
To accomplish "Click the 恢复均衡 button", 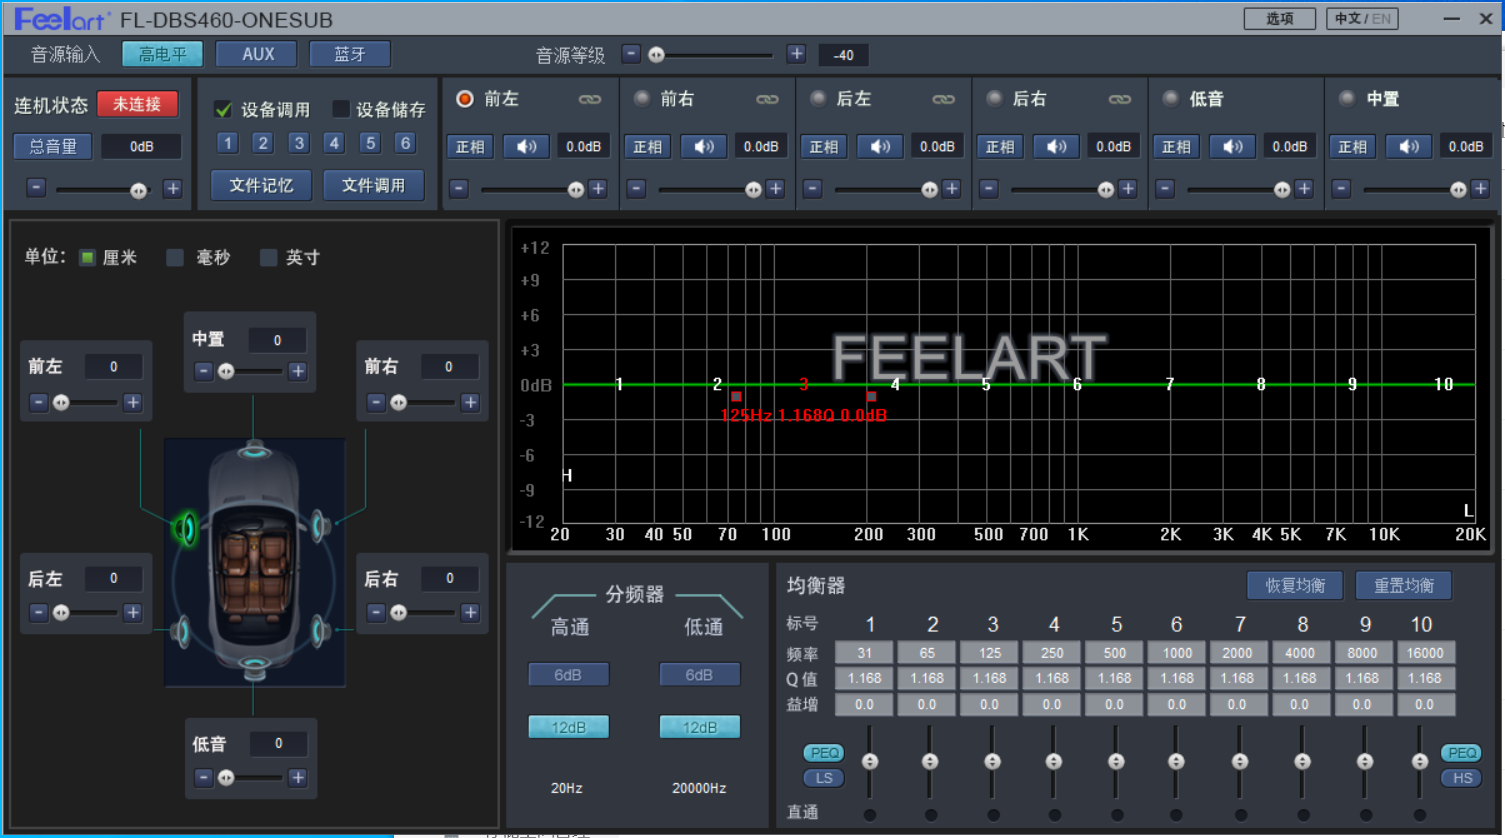I will [x=1295, y=585].
